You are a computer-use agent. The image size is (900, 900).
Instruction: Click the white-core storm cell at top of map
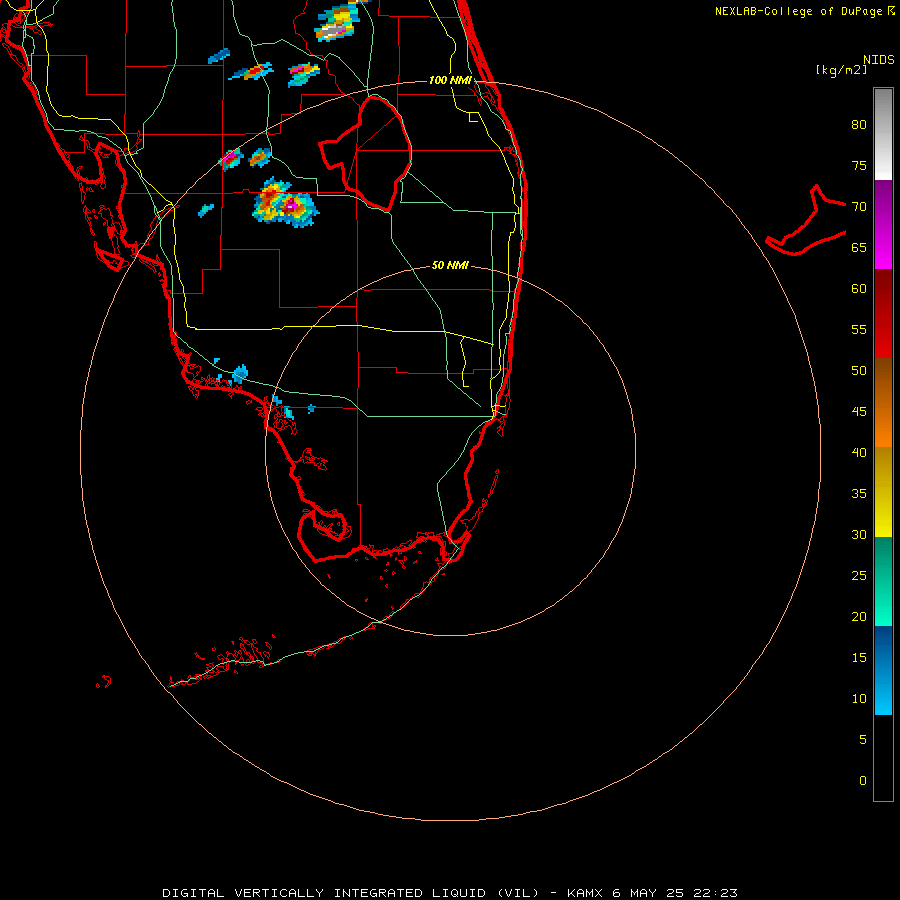coord(338,24)
